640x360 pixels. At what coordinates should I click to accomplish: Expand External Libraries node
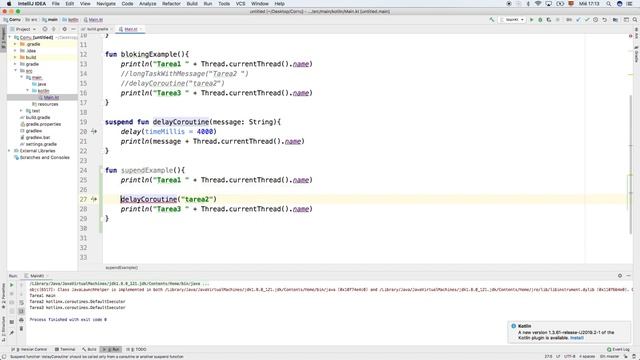tap(10, 151)
